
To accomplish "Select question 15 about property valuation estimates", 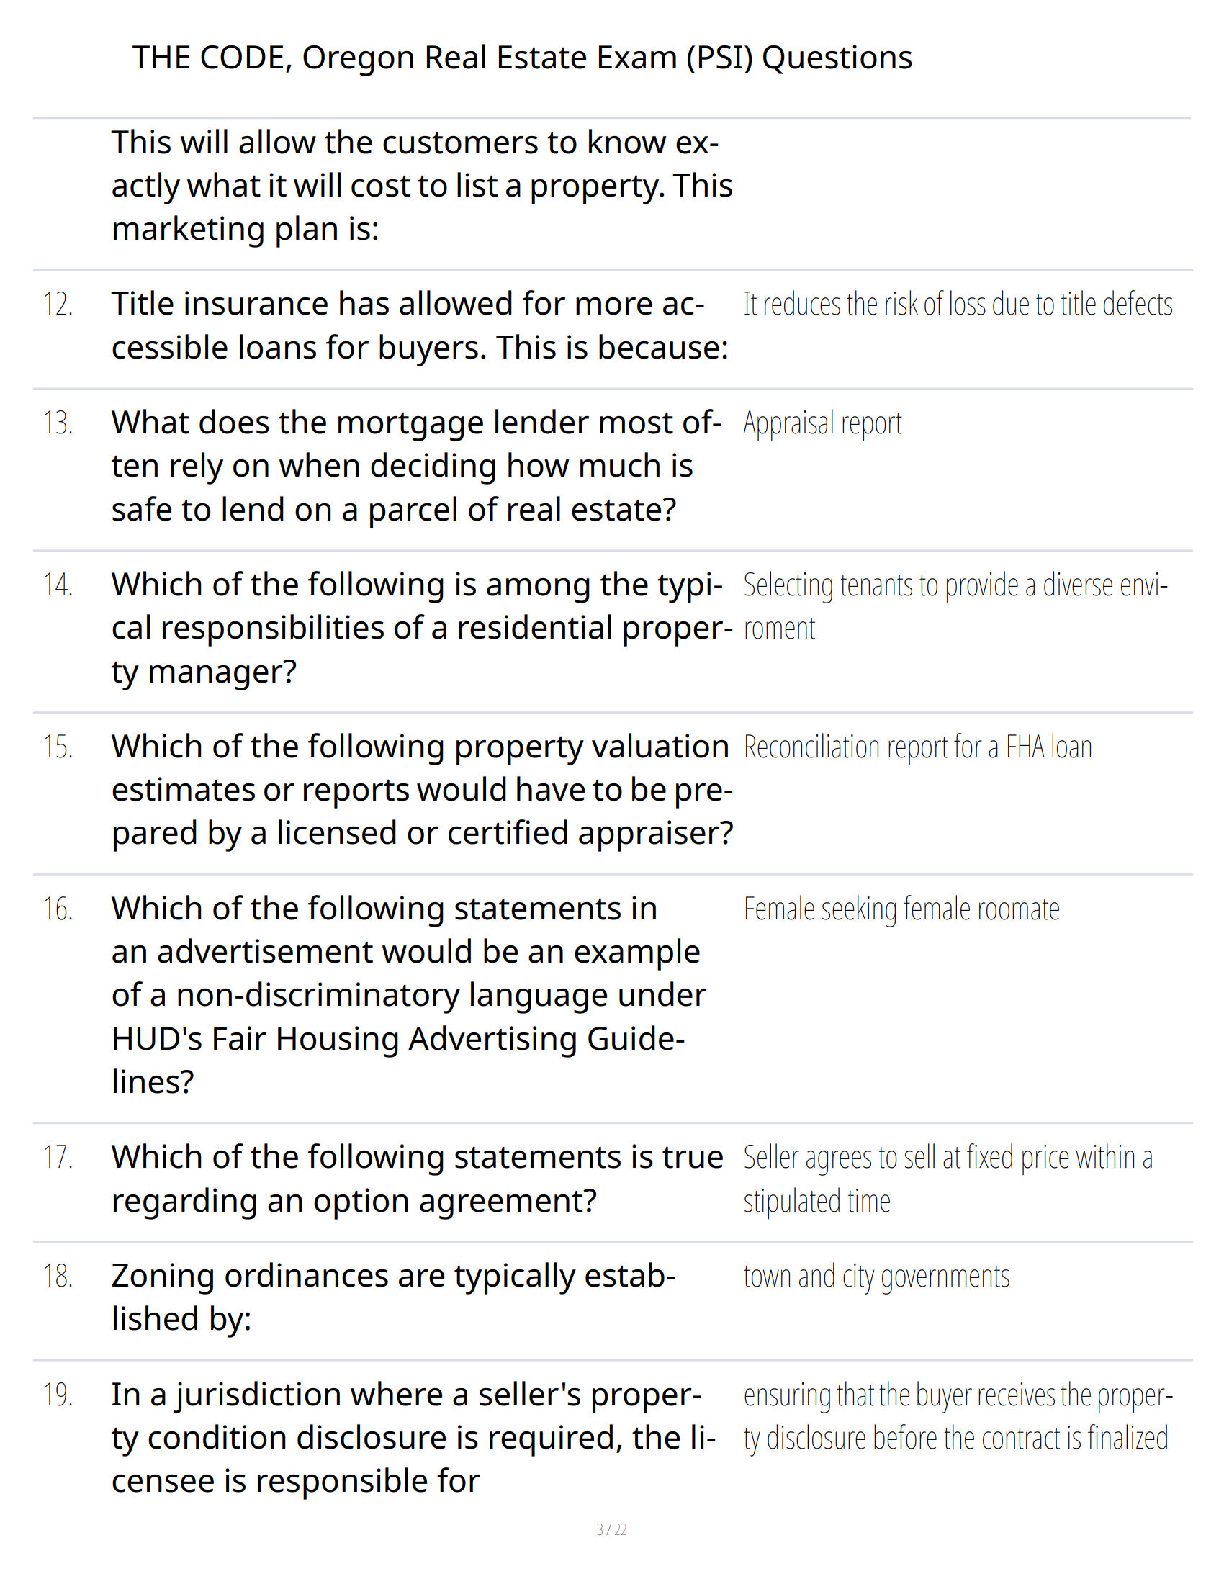I will point(422,790).
